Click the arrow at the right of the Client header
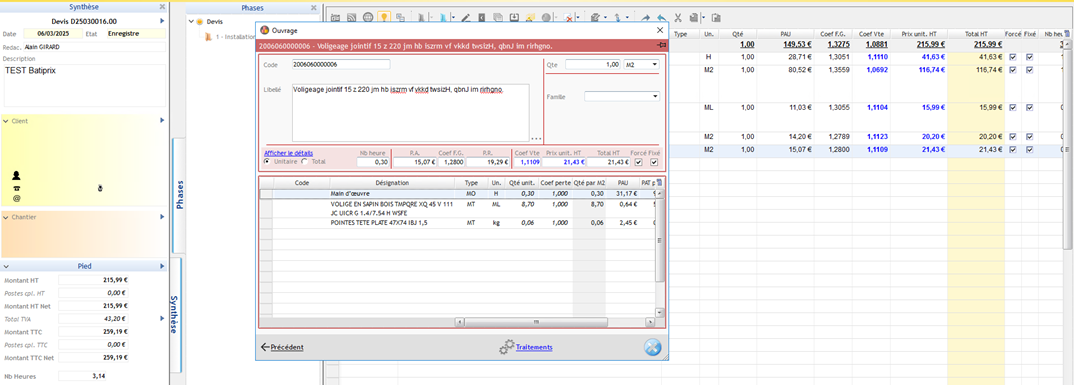This screenshot has height=385, width=1074. coord(162,121)
